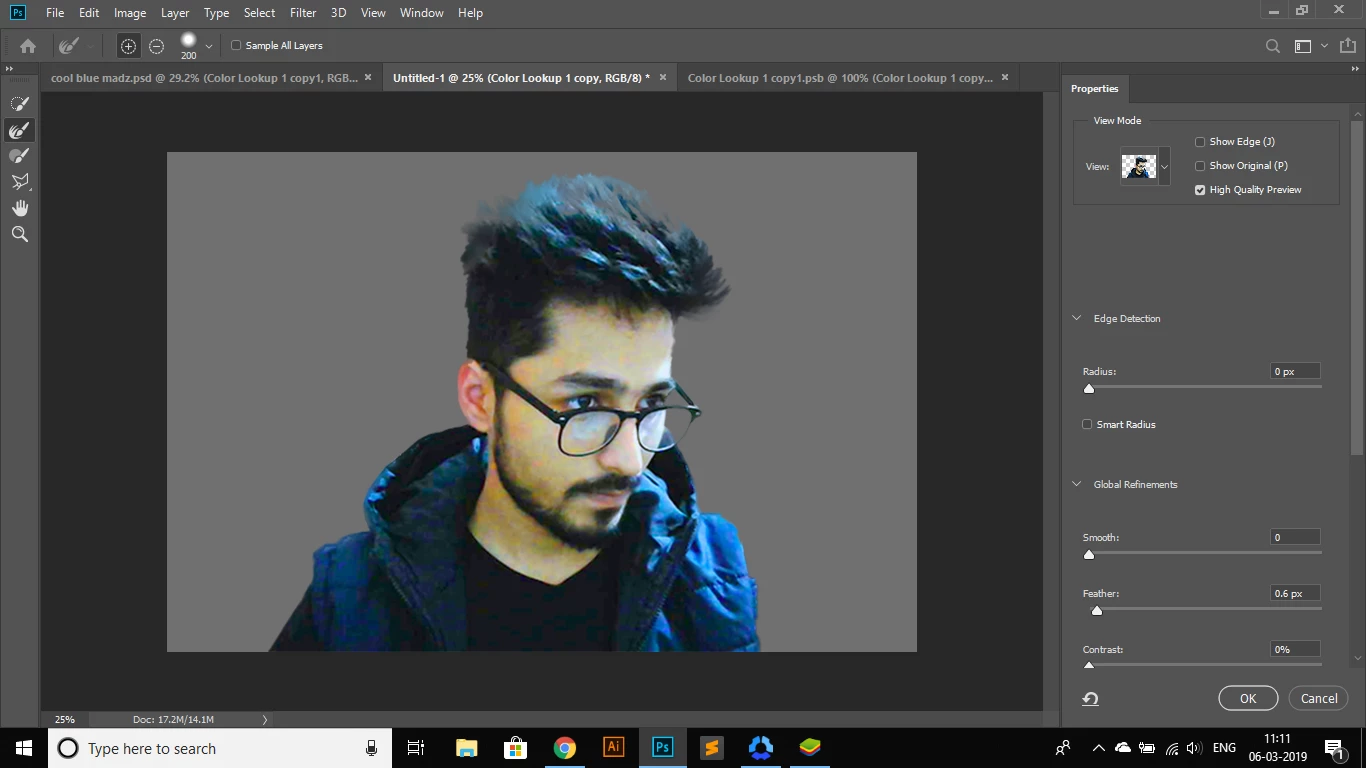Screen dimensions: 1366x768
Task: Click the zoom percentage field 25%
Action: (65, 719)
